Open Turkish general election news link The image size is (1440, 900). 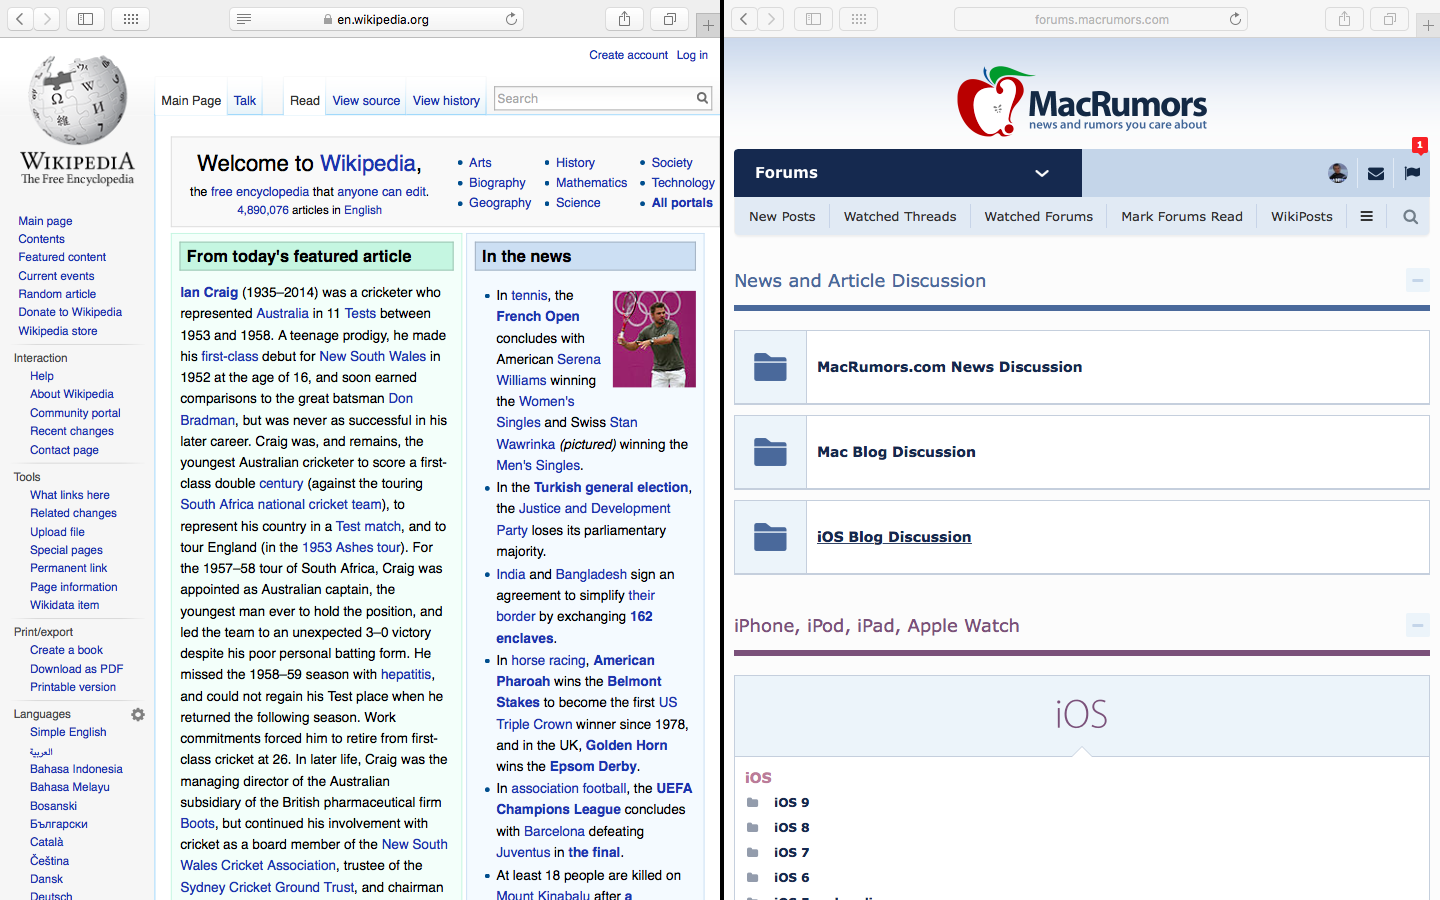(611, 487)
